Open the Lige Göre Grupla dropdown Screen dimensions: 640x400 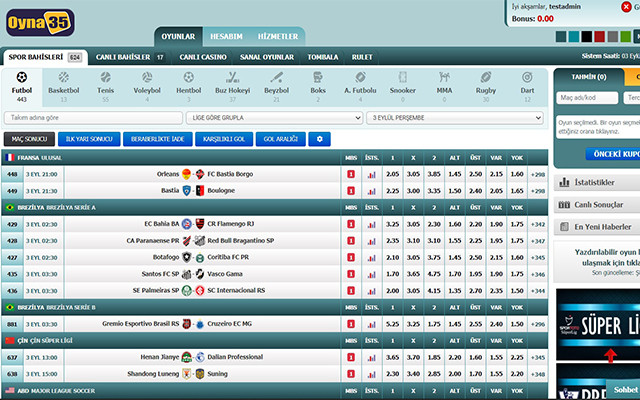pyautogui.click(x=274, y=118)
